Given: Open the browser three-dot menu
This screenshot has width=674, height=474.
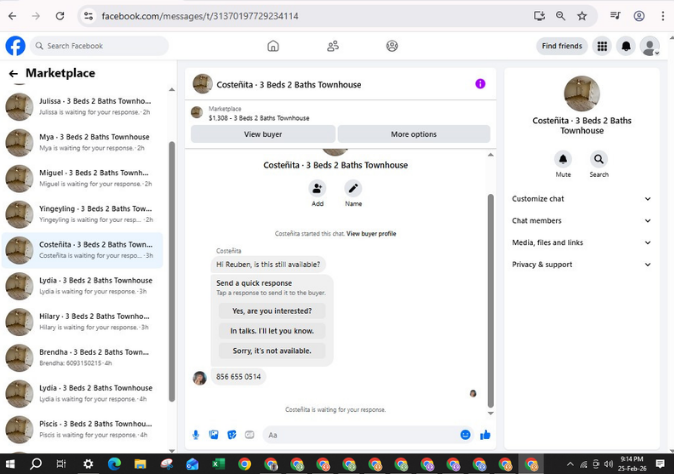Looking at the screenshot, I should [x=663, y=16].
